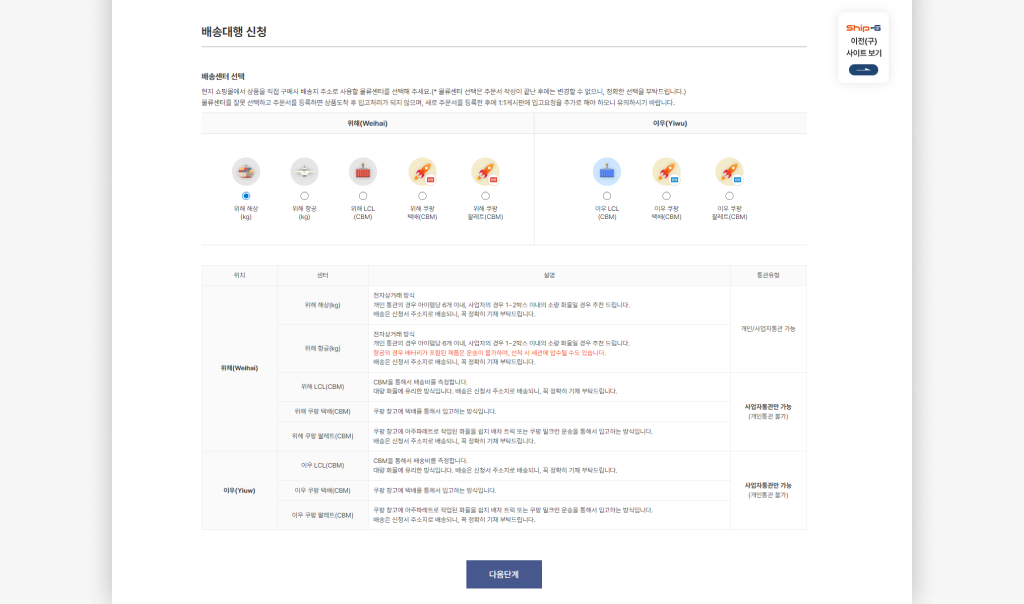Choose the 이우 쿠팡 택배(CBM) radio option
1024x604 pixels.
point(666,196)
